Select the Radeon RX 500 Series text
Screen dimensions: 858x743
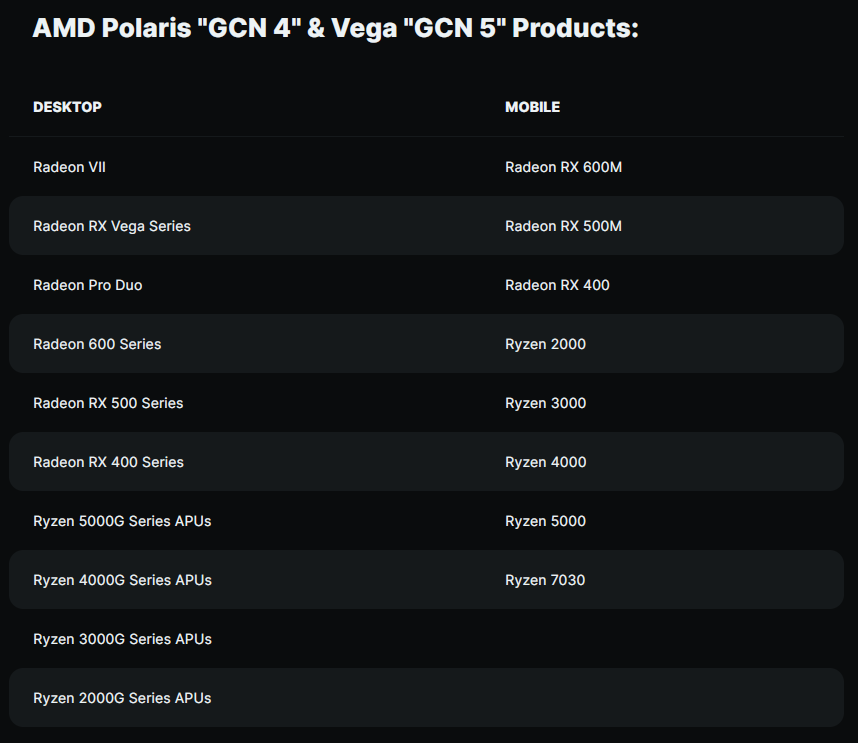[108, 403]
